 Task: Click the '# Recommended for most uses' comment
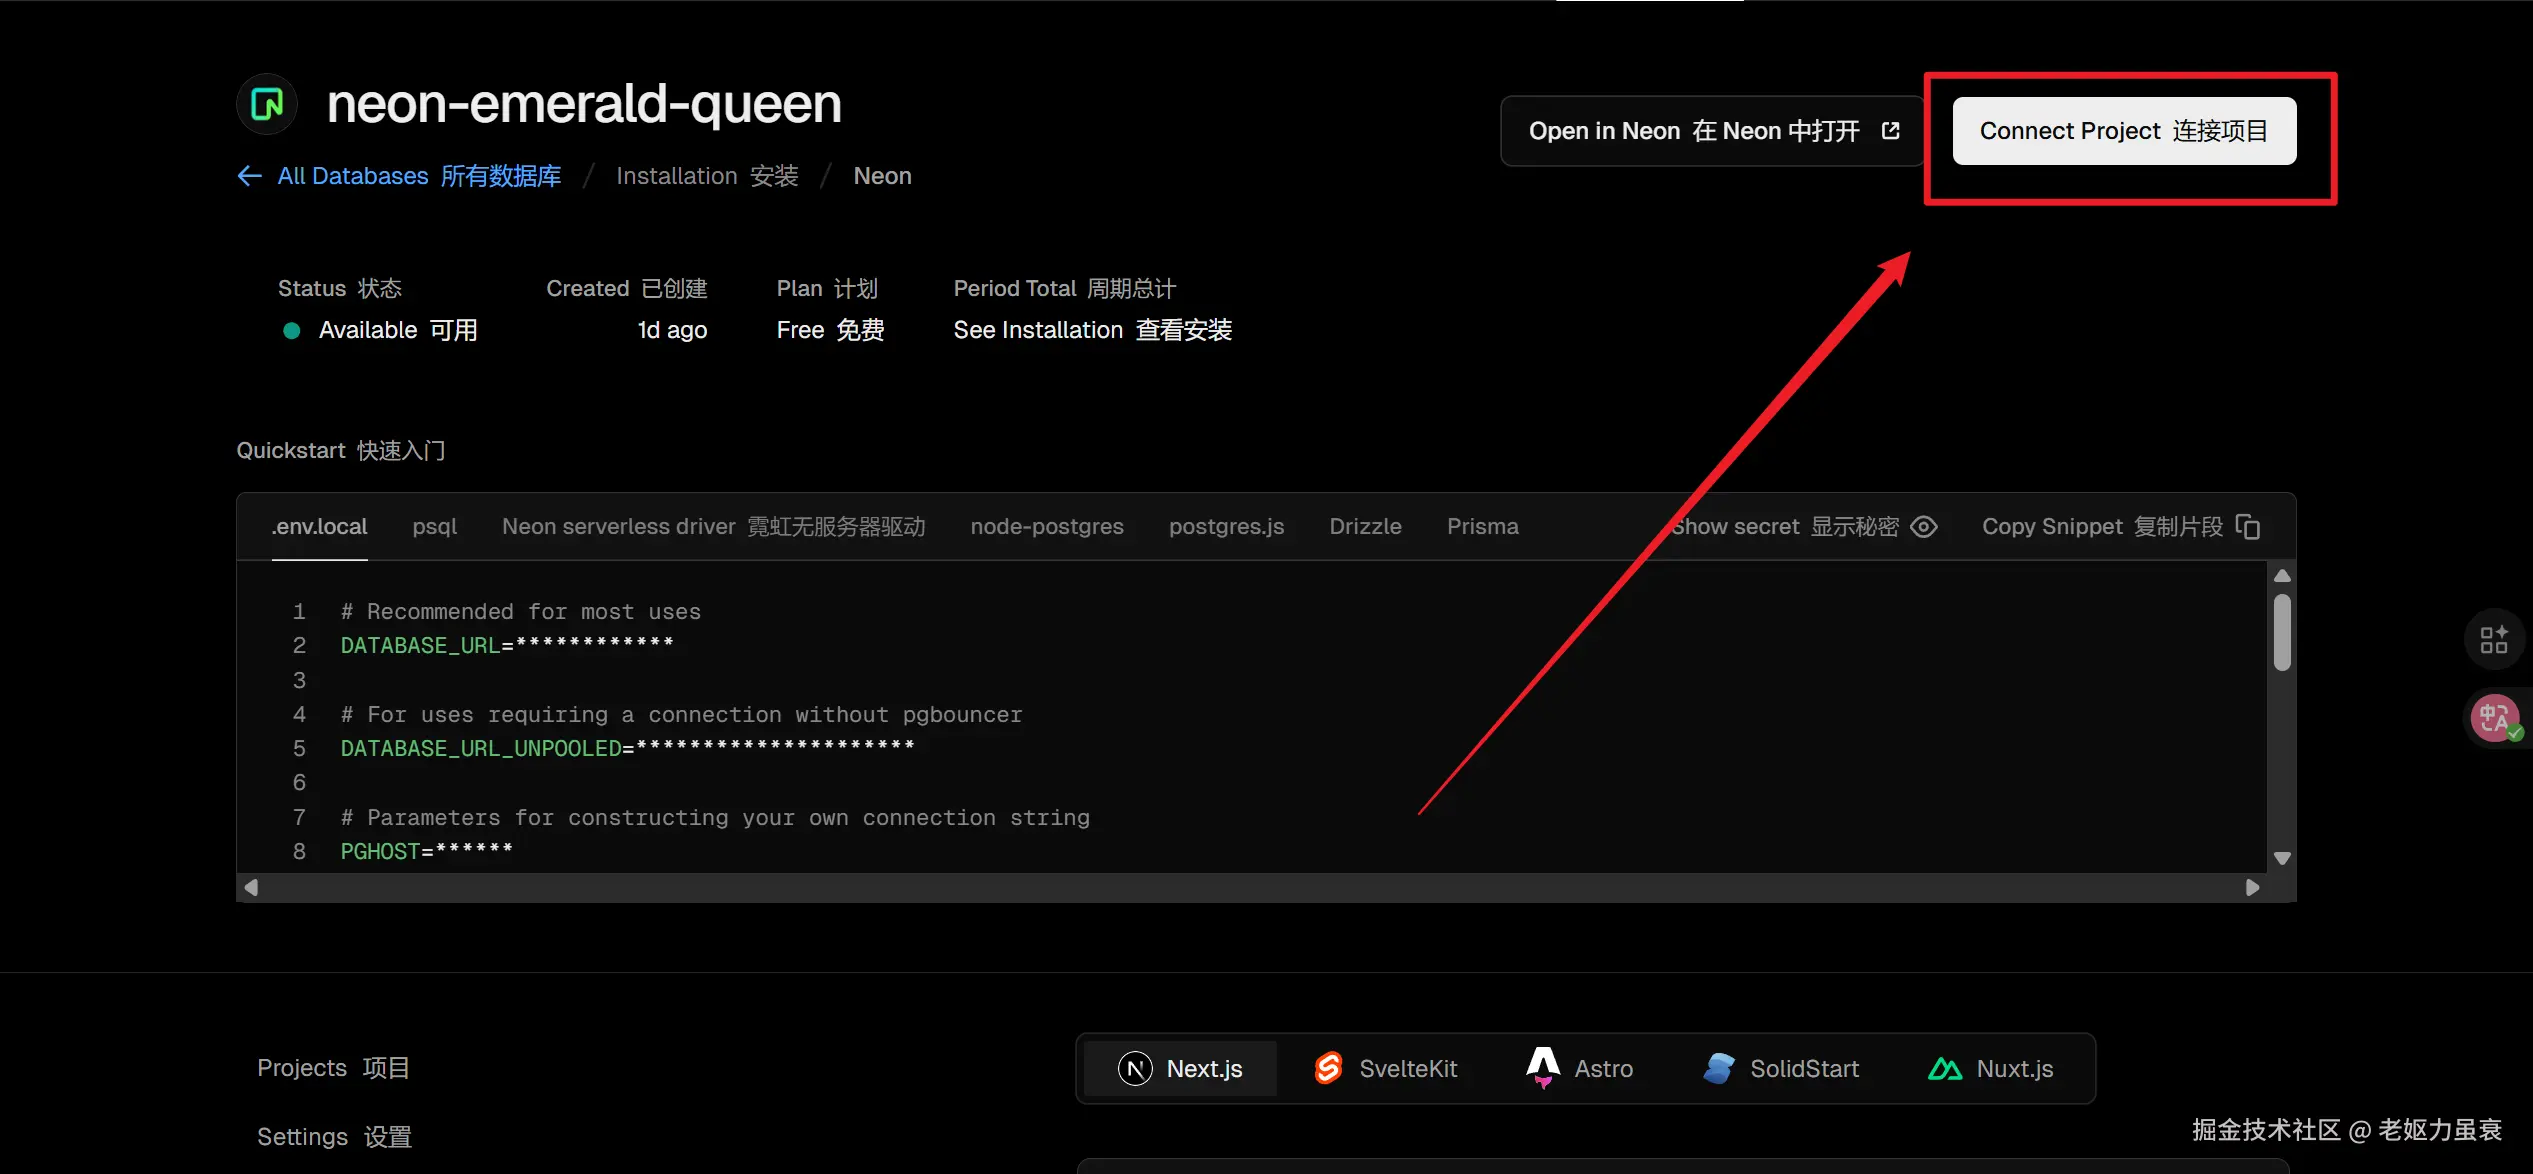coord(521,611)
